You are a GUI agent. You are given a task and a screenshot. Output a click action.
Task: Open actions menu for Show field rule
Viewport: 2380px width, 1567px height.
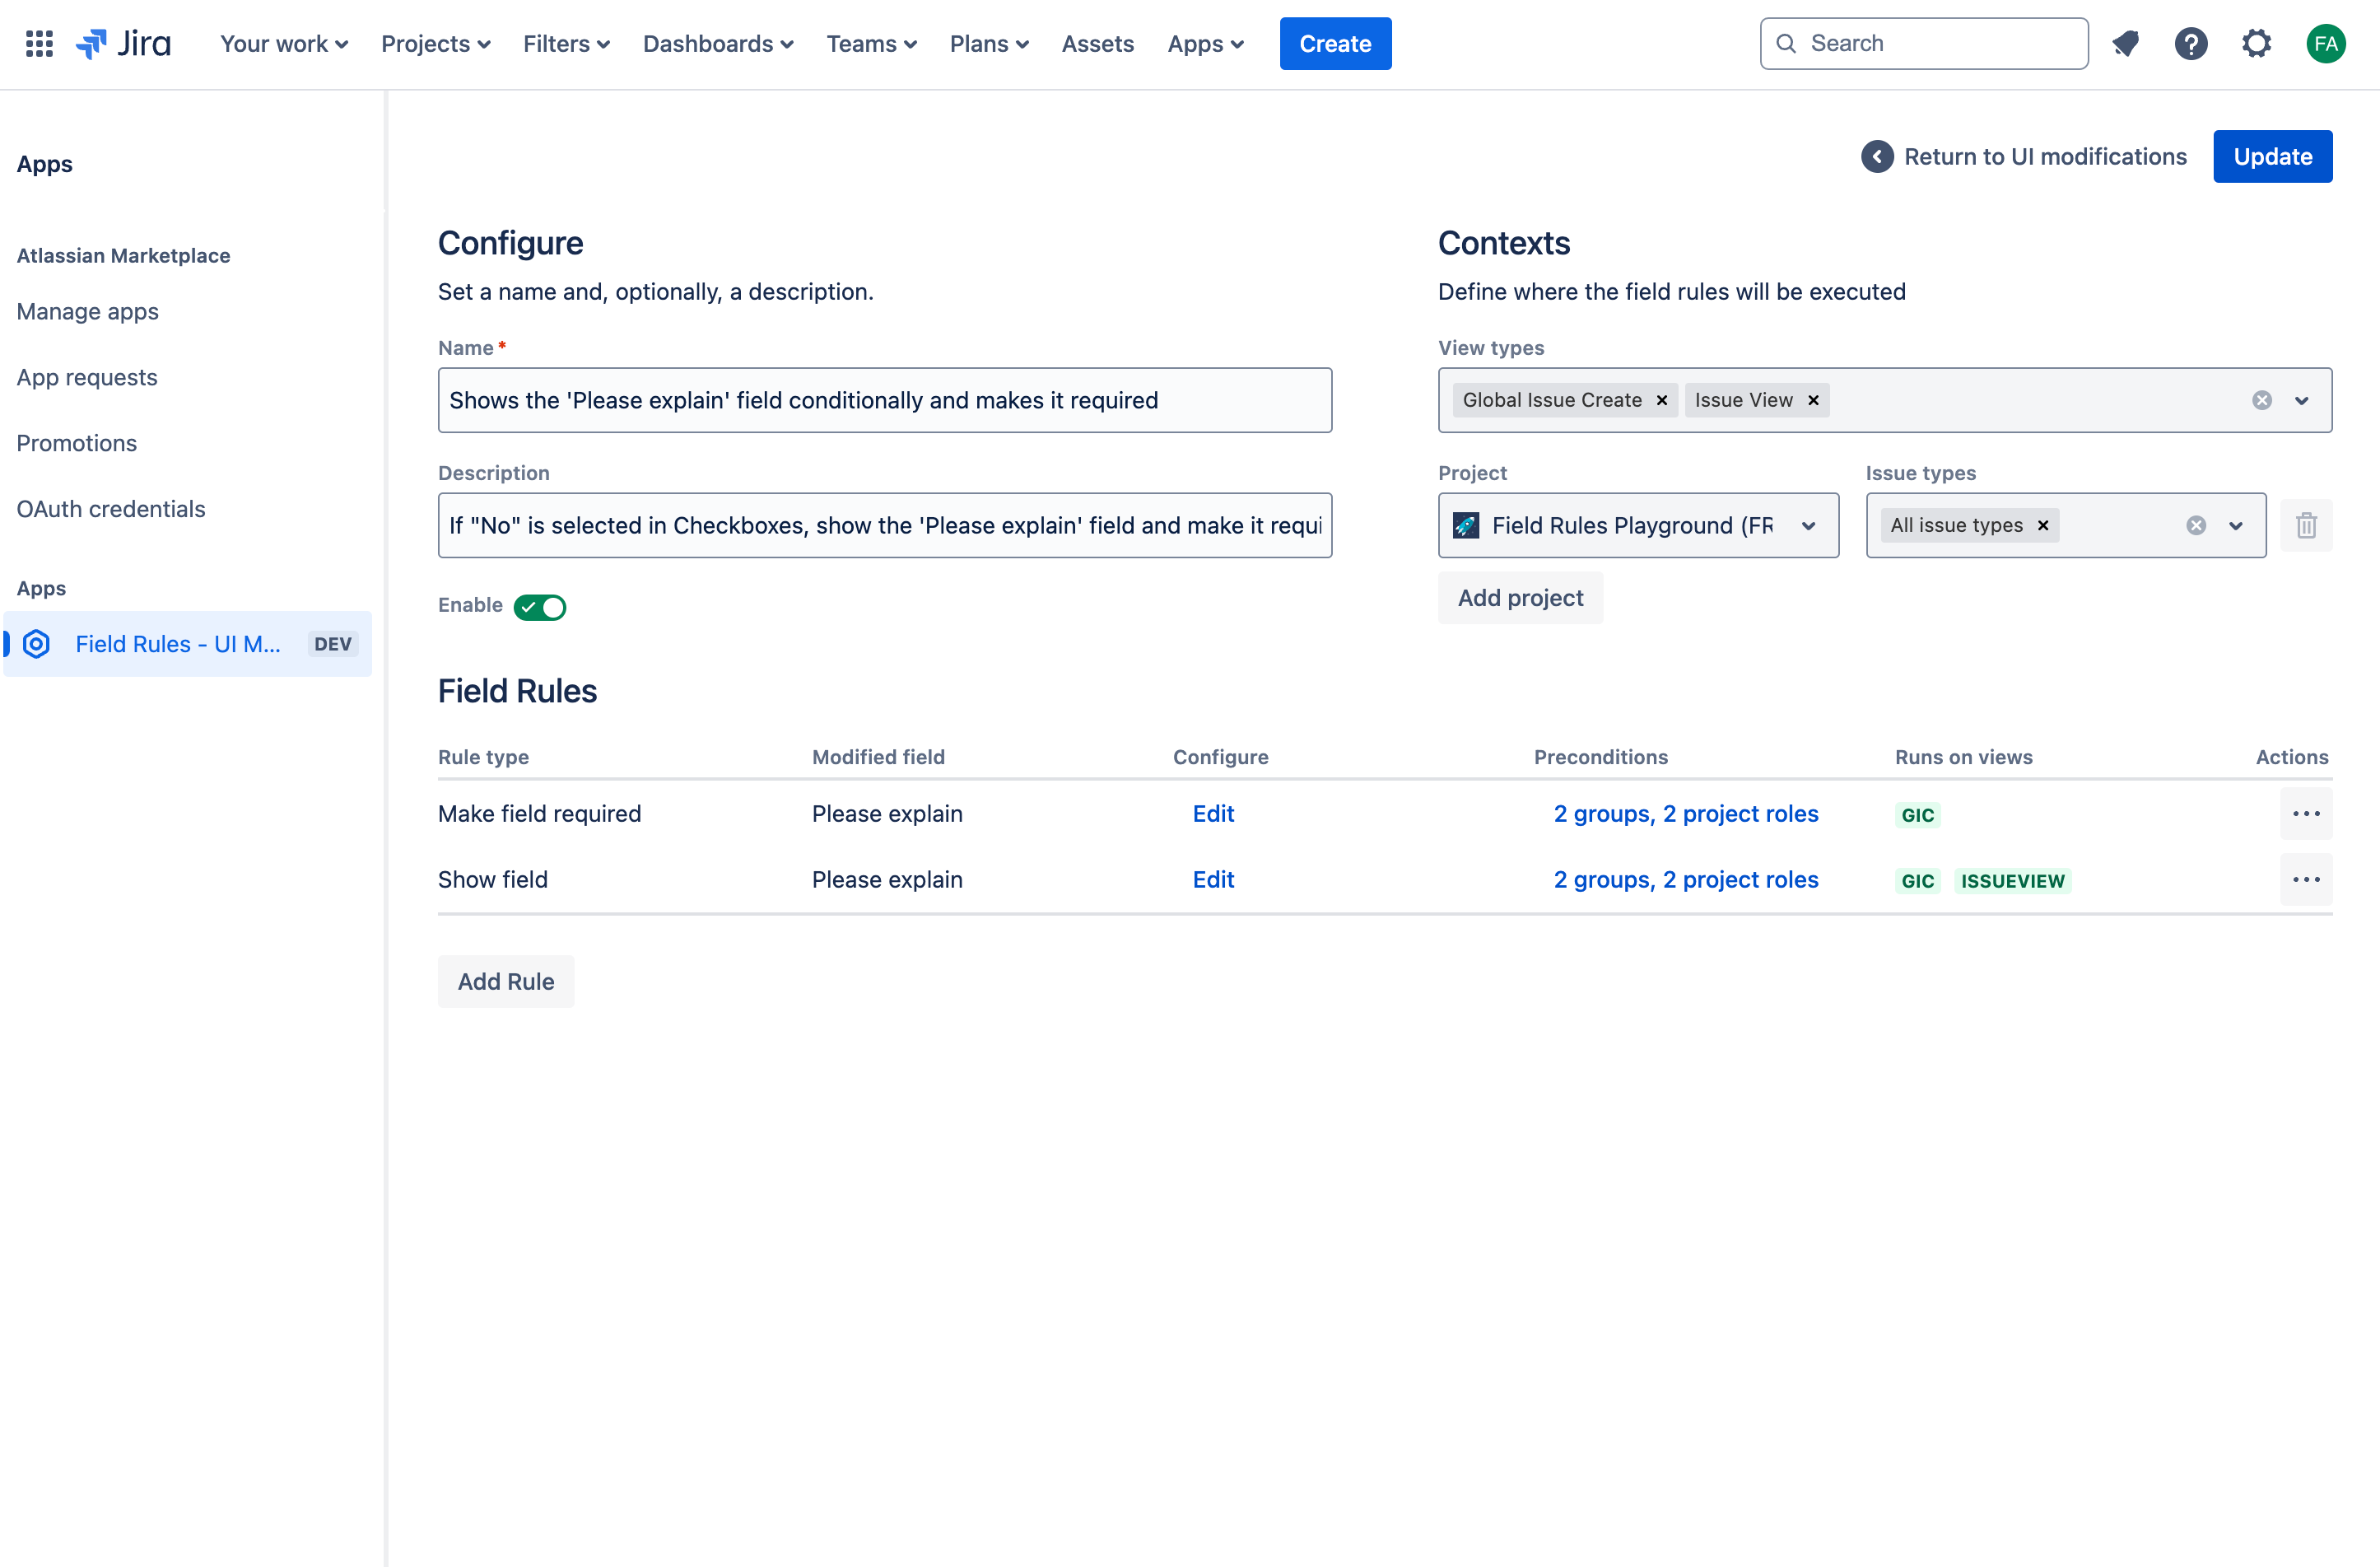2305,880
